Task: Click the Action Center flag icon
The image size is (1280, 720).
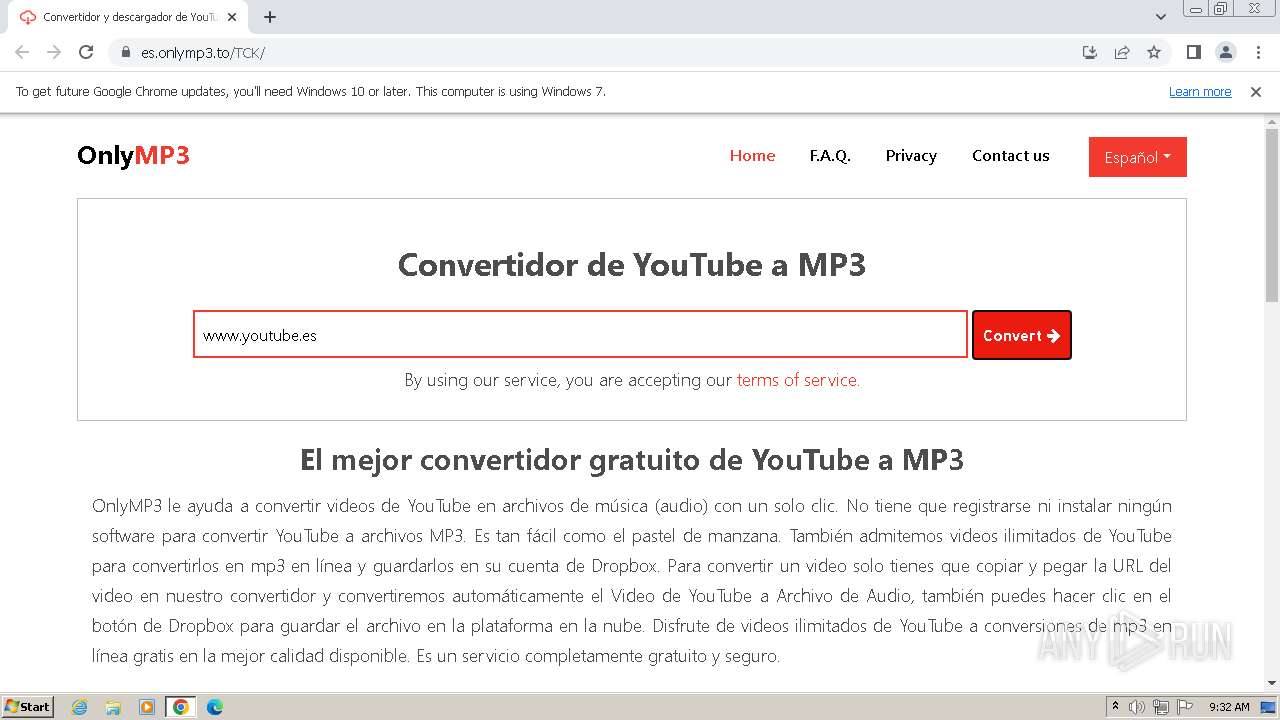Action: (x=1185, y=707)
